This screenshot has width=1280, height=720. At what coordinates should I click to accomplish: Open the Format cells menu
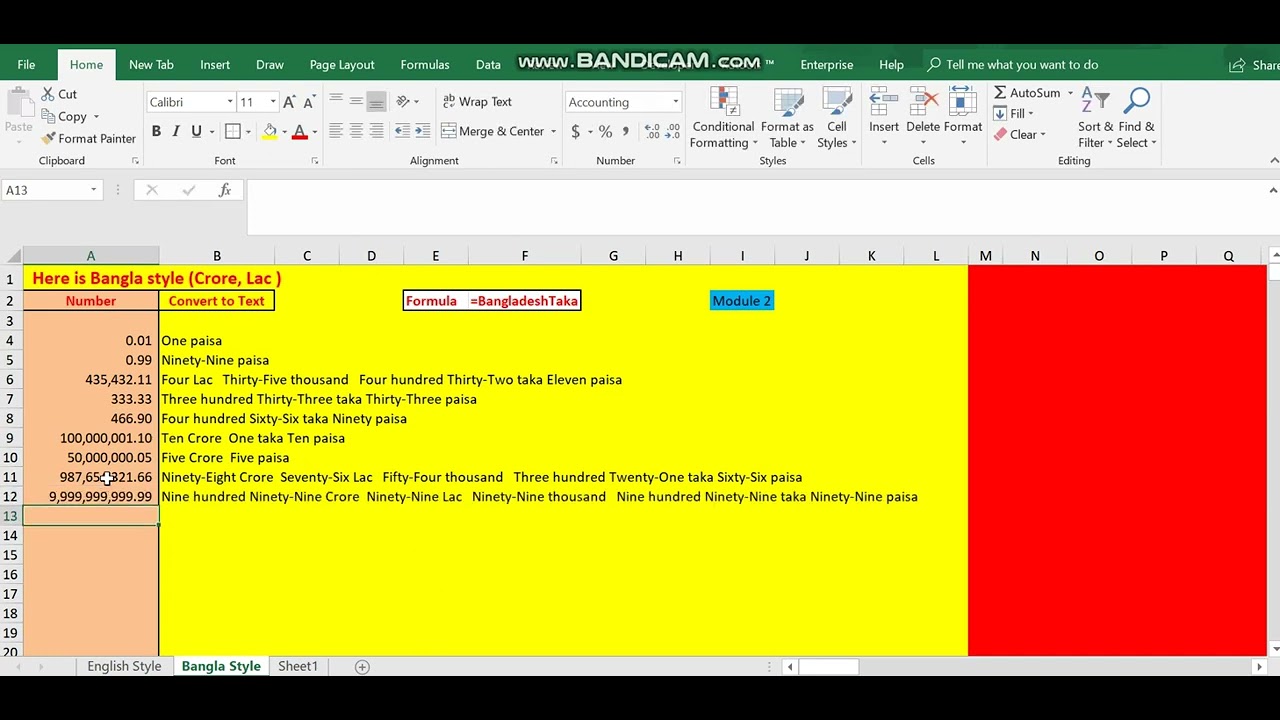(x=963, y=118)
